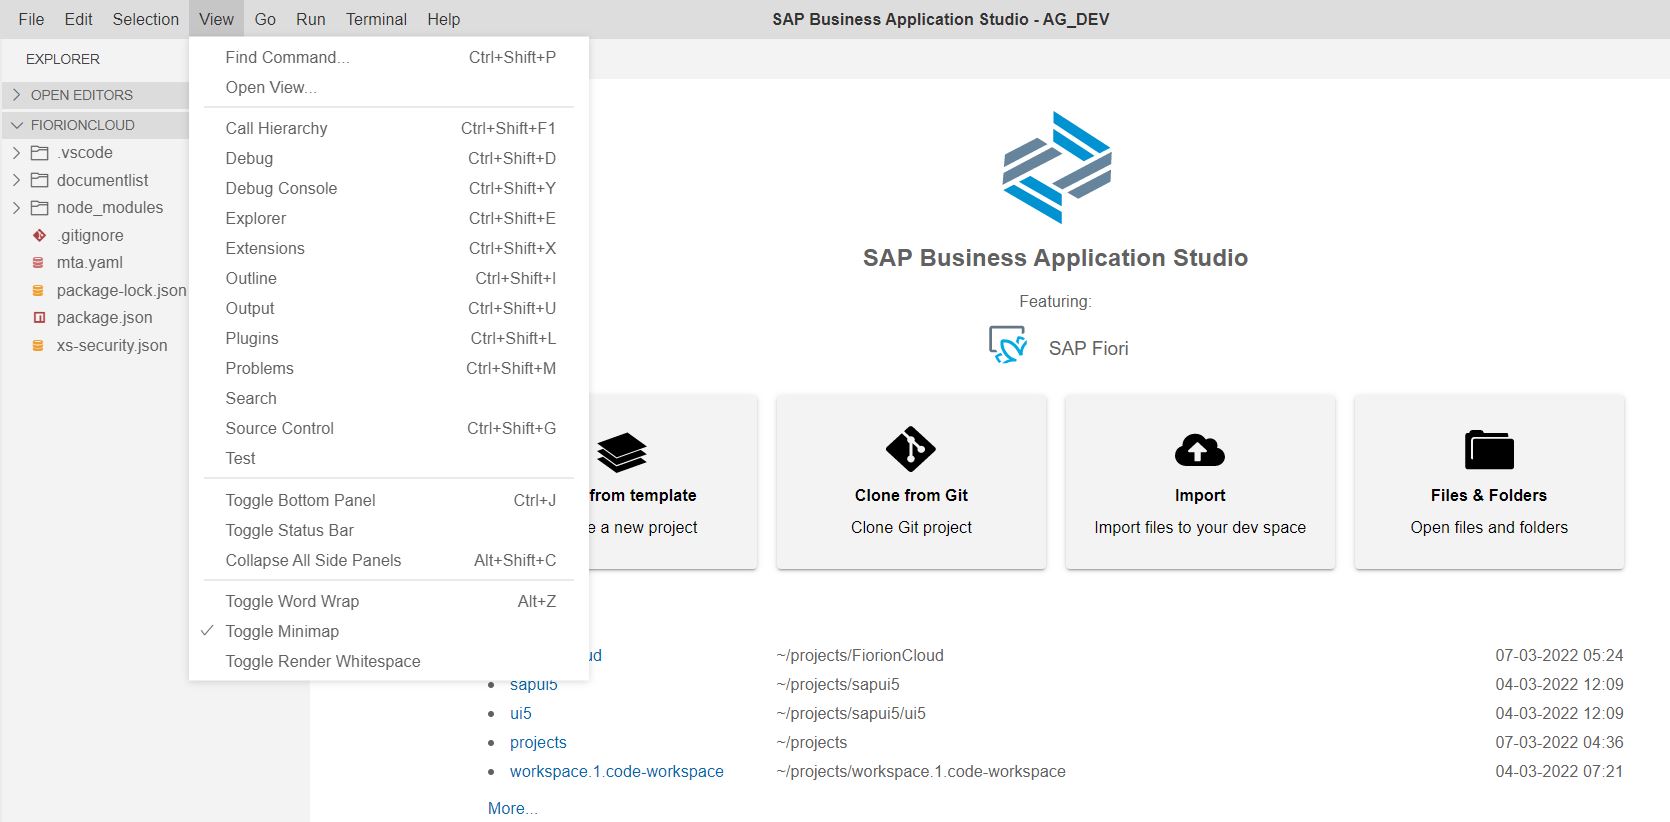The image size is (1670, 822).
Task: Expand the node_modules folder
Action: pyautogui.click(x=17, y=208)
